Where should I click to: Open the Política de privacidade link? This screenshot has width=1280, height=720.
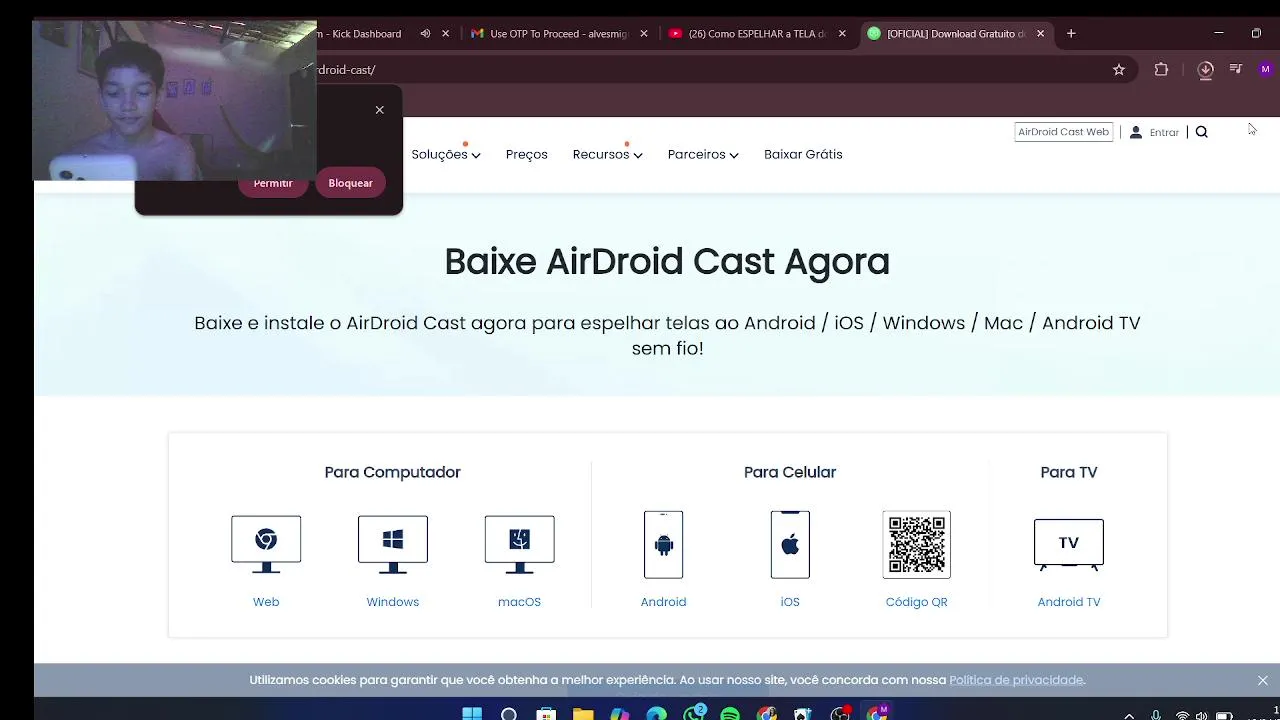(1016, 680)
